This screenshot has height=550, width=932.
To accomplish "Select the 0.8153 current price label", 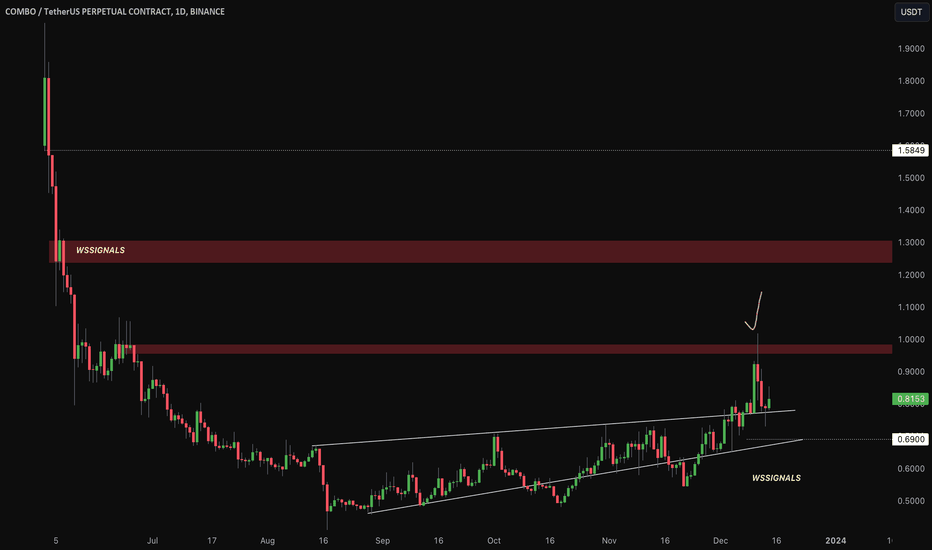I will coord(910,399).
